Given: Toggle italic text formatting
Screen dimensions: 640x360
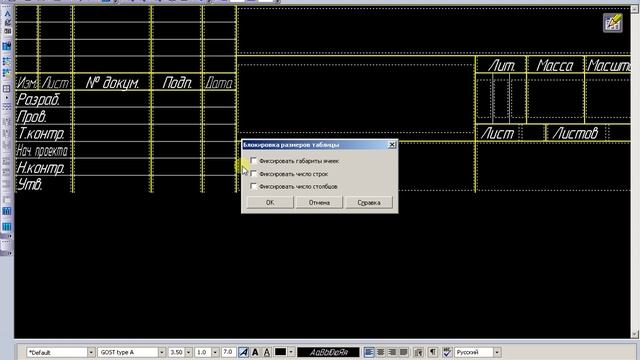Looking at the screenshot, I should [243, 352].
